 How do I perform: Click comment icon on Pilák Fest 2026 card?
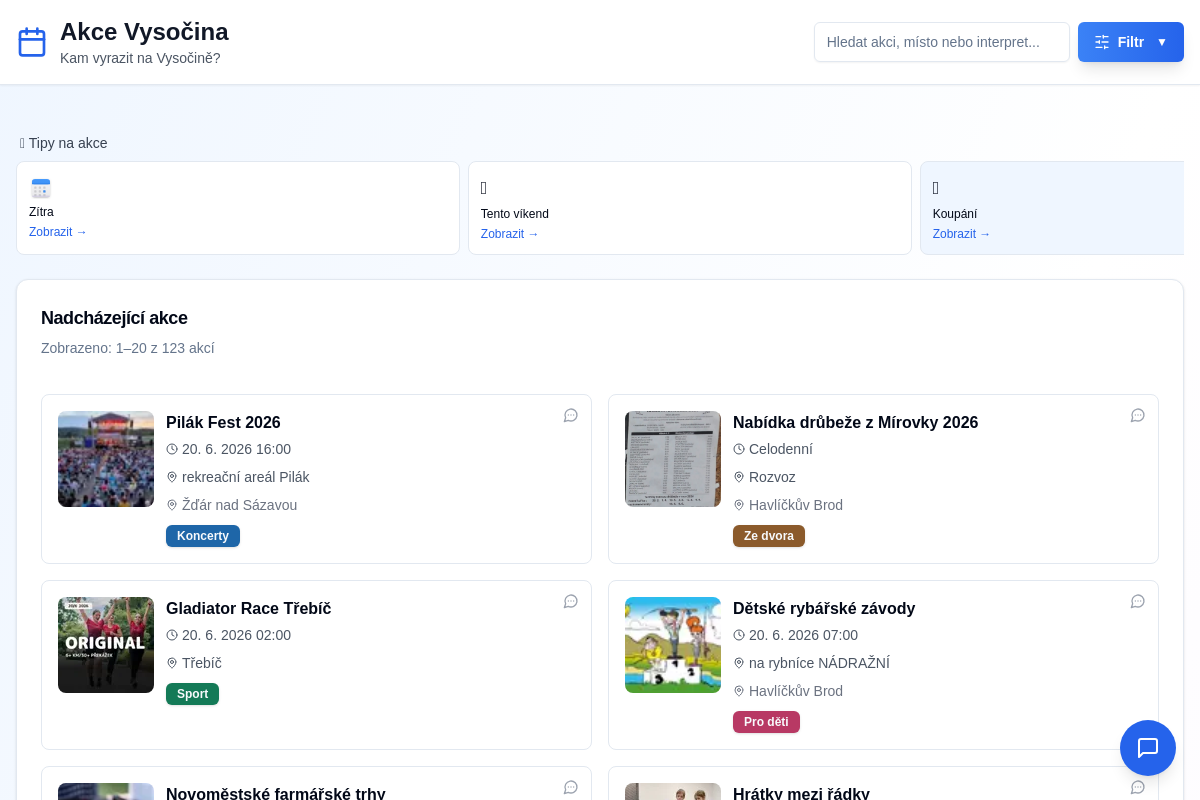(571, 415)
